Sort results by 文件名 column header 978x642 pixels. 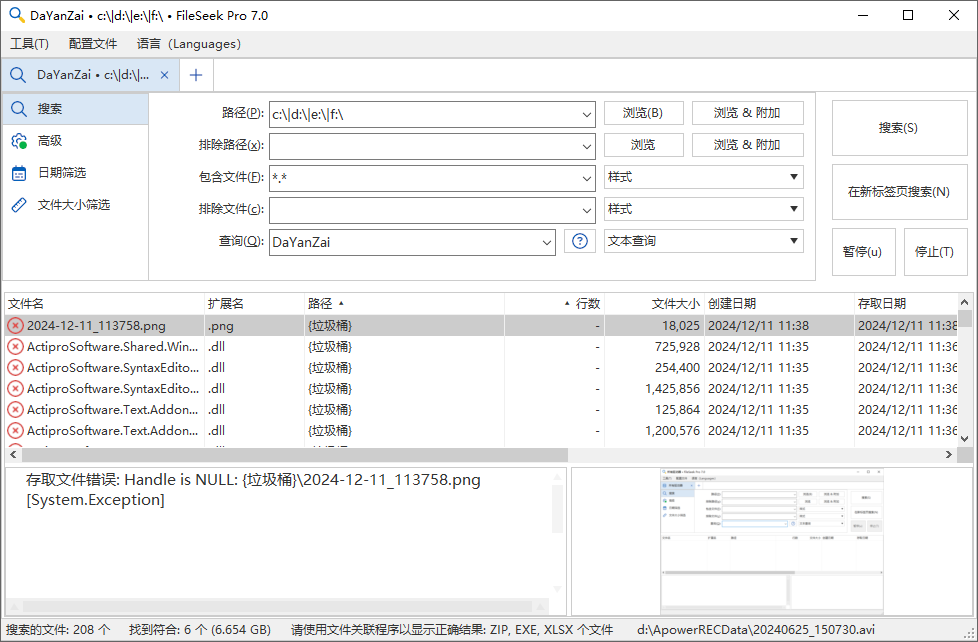coord(104,304)
